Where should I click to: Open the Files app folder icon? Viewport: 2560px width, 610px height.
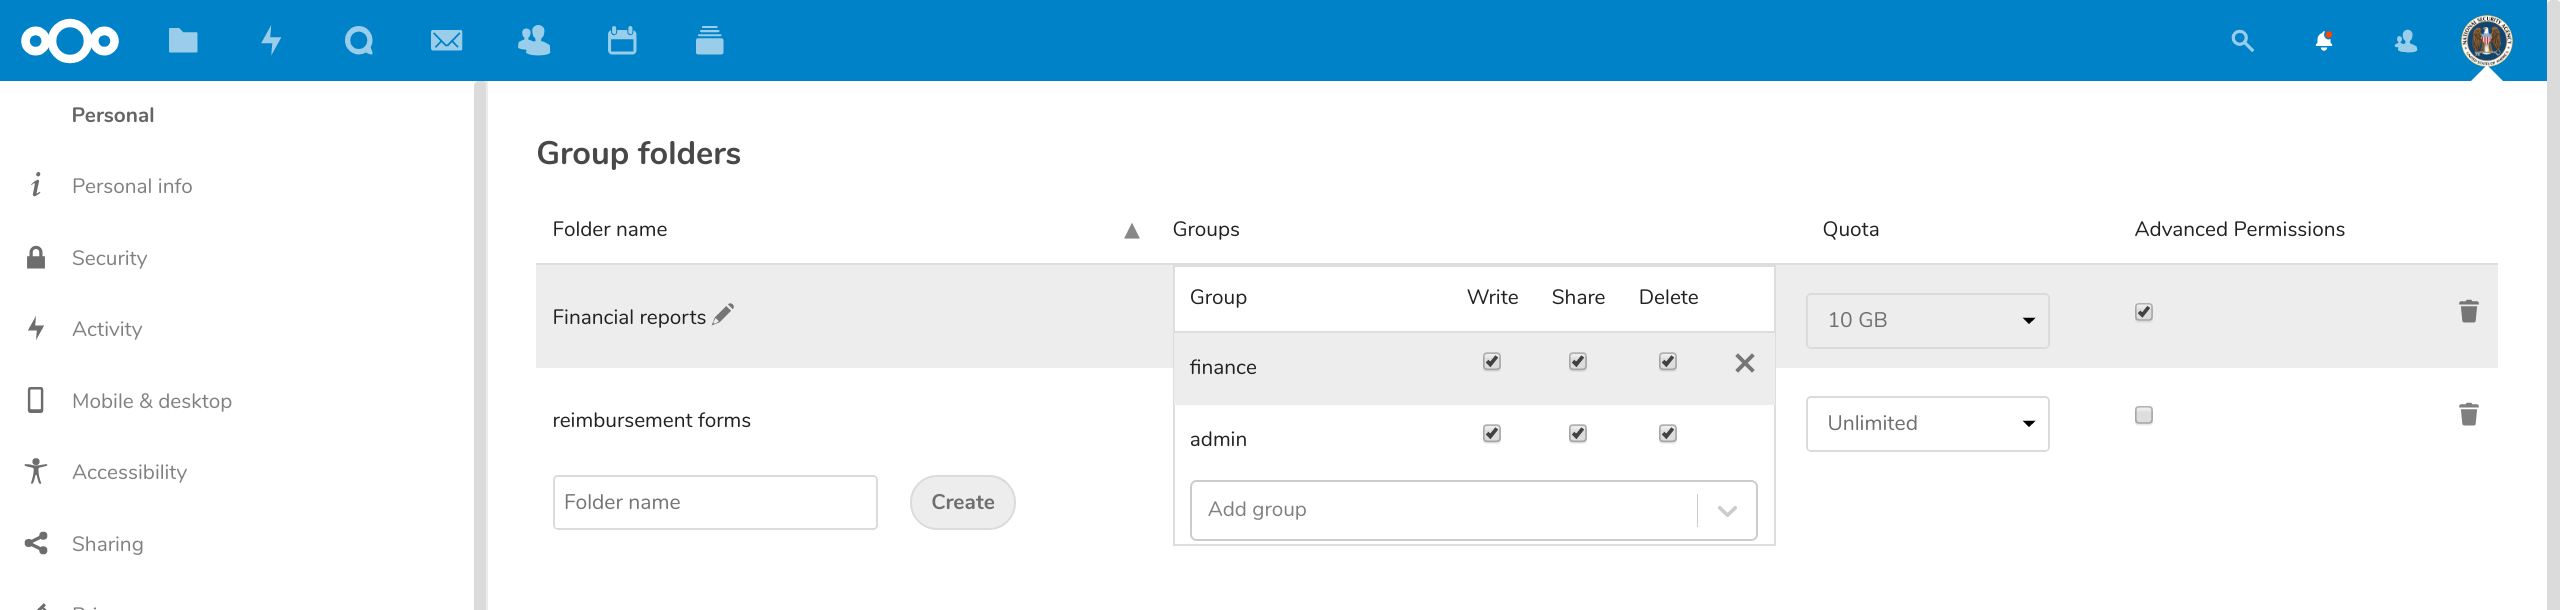183,41
